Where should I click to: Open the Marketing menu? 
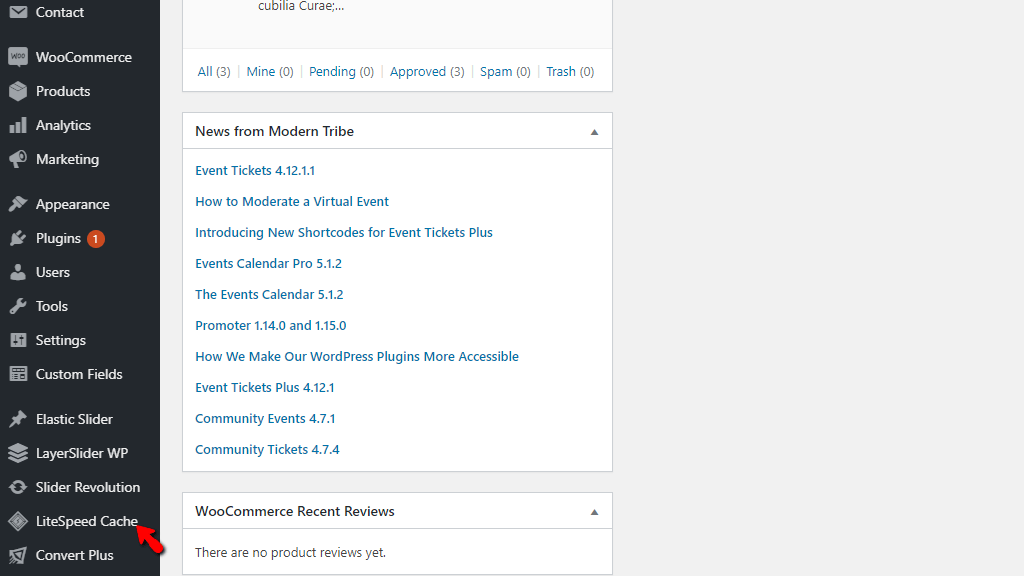67,159
